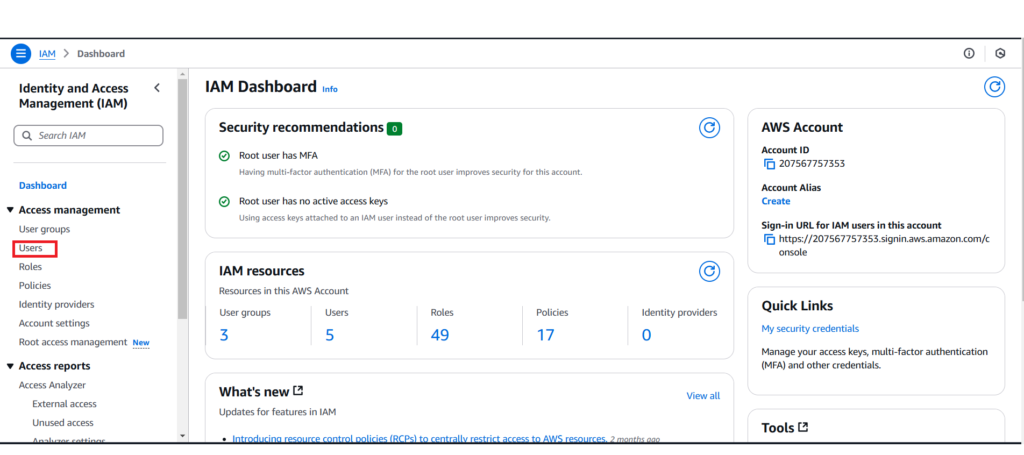Collapse the Access reports section
The width and height of the screenshot is (1024, 455).
click(x=10, y=366)
